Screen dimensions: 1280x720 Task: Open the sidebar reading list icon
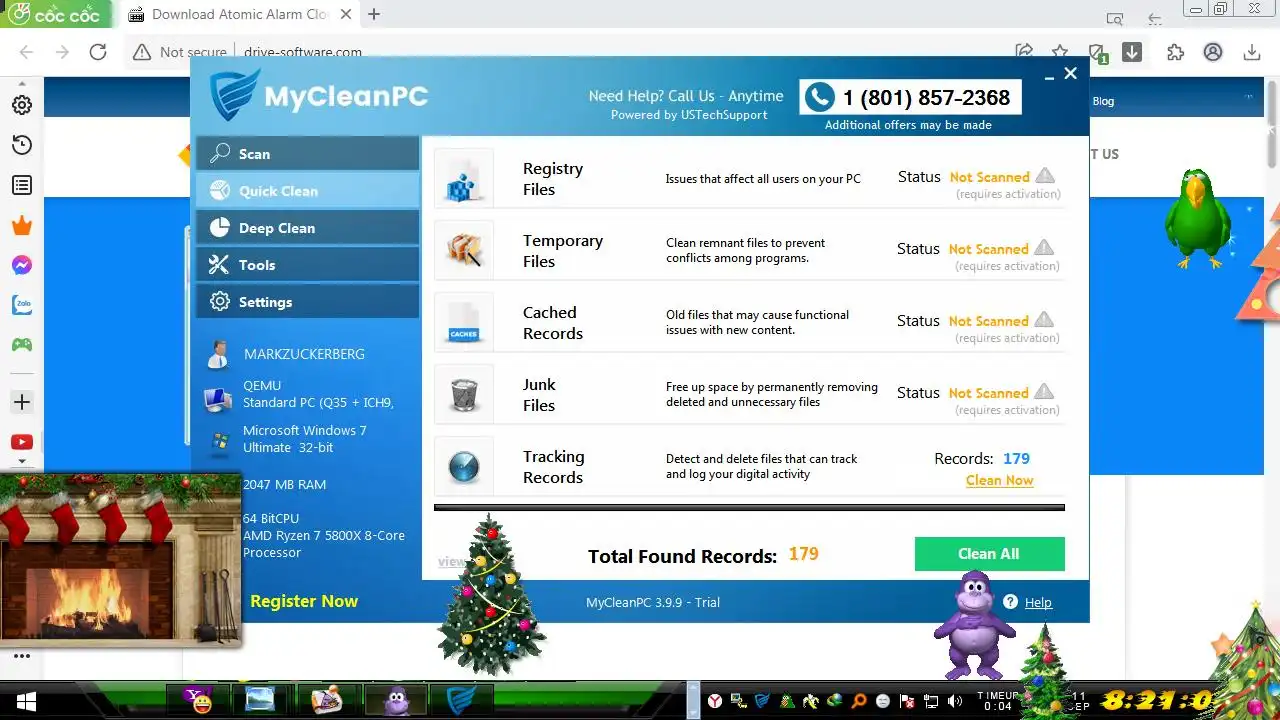pyautogui.click(x=21, y=185)
